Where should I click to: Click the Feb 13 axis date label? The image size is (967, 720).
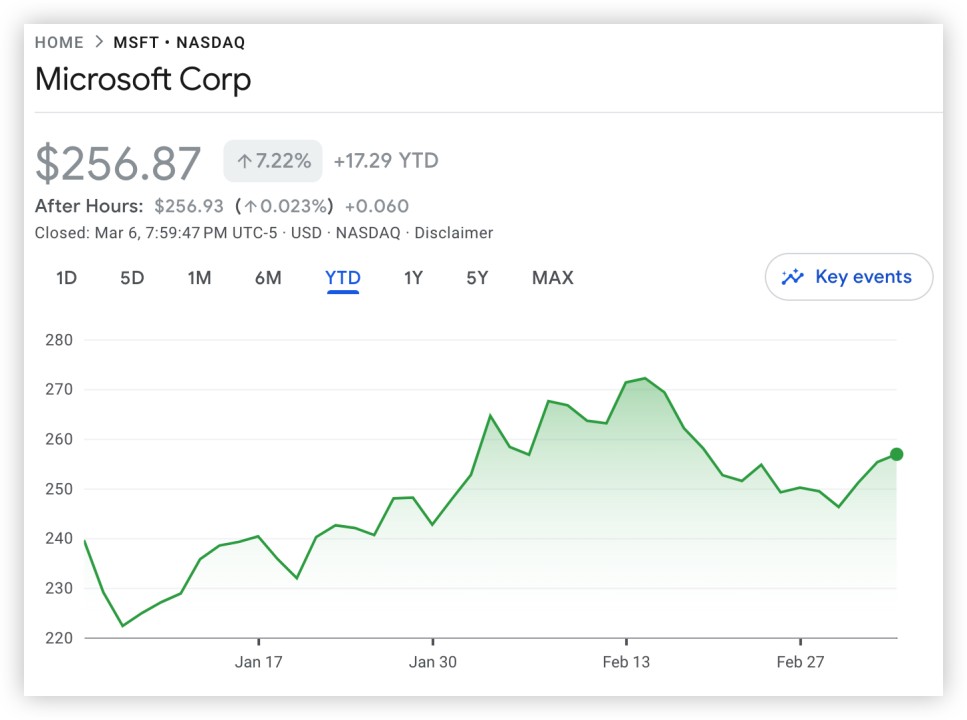[x=626, y=662]
